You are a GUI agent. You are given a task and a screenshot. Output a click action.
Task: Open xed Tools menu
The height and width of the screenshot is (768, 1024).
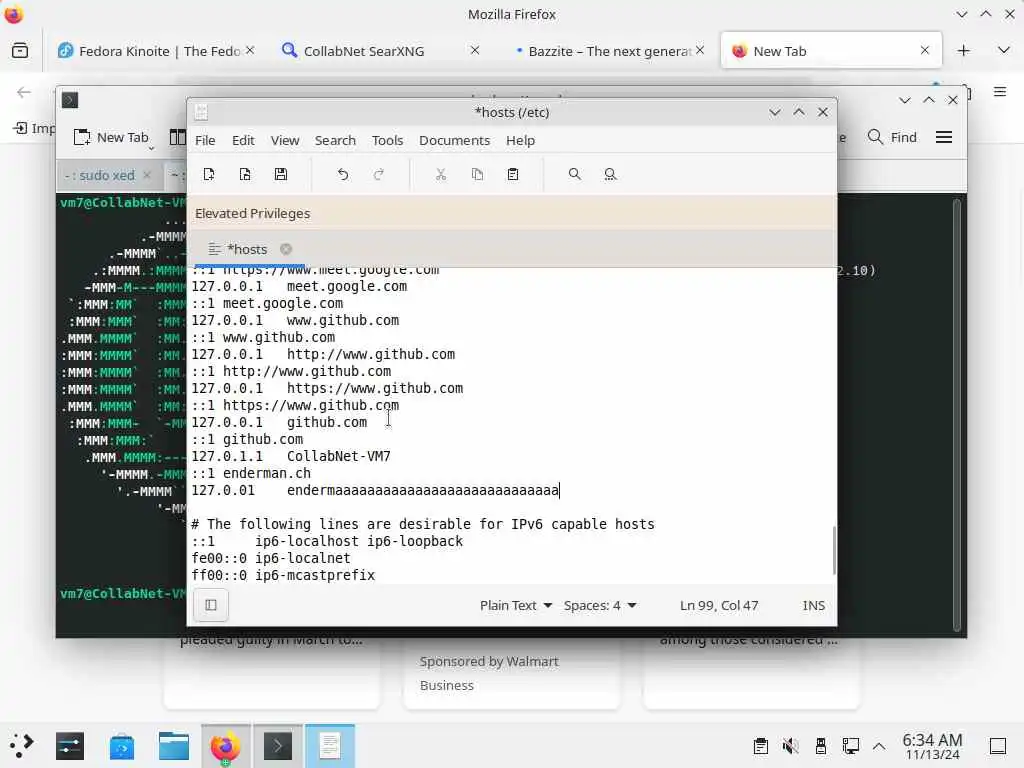pyautogui.click(x=387, y=140)
